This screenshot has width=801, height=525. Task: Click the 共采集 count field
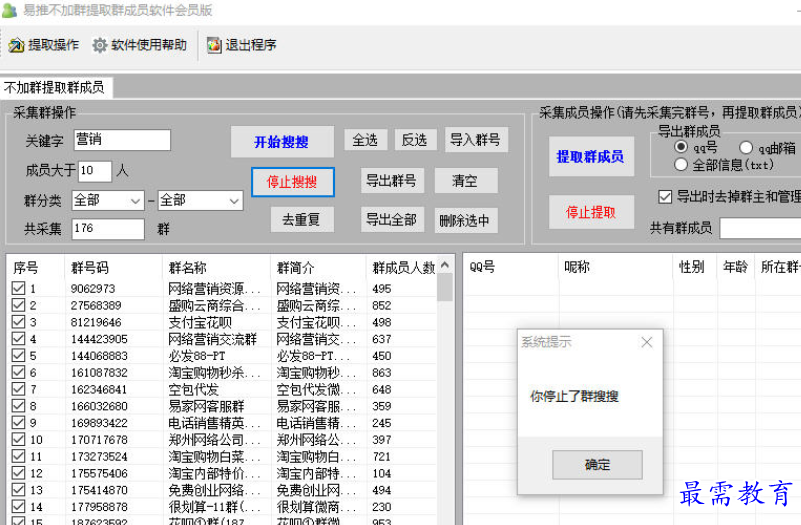[108, 229]
